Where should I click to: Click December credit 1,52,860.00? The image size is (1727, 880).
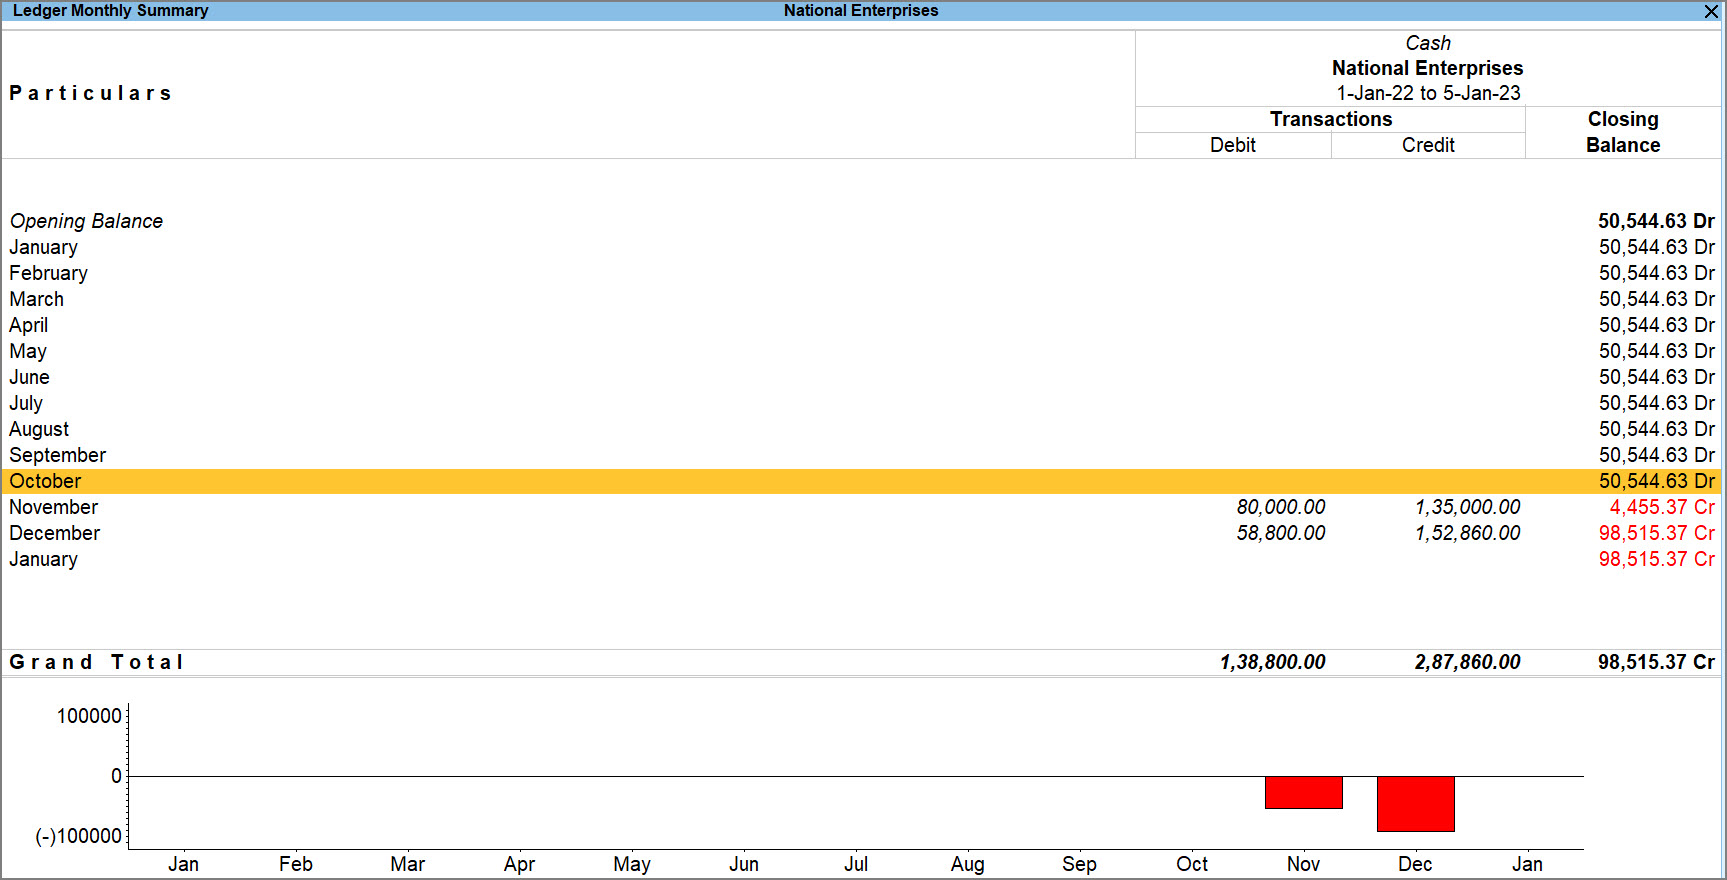(x=1467, y=533)
